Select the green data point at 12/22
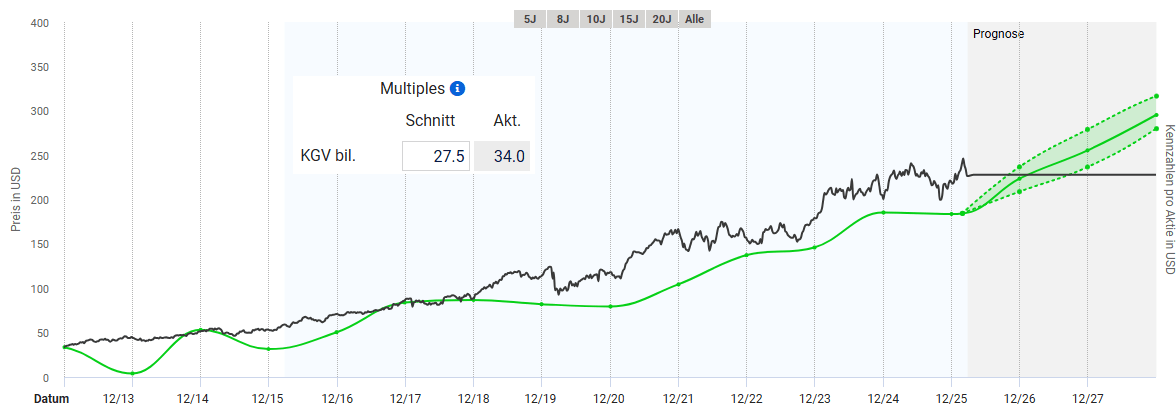Screen dimensions: 1176x412 pyautogui.click(x=746, y=255)
